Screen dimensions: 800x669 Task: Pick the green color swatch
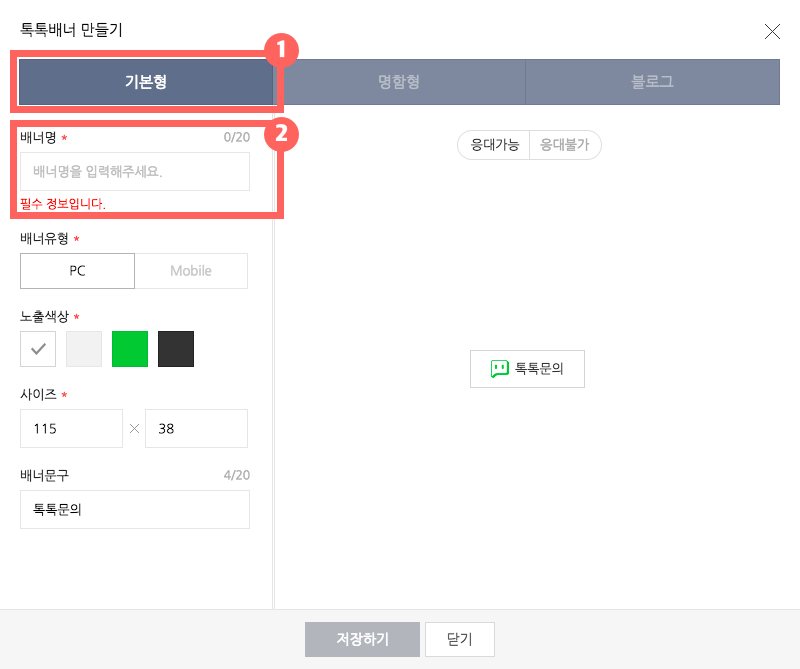(x=130, y=349)
